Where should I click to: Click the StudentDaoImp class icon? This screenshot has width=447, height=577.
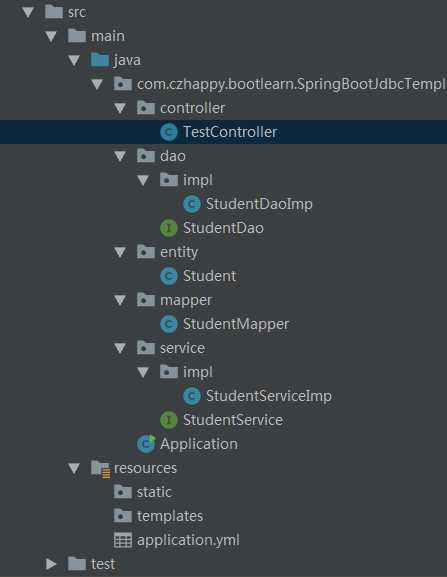tap(192, 204)
